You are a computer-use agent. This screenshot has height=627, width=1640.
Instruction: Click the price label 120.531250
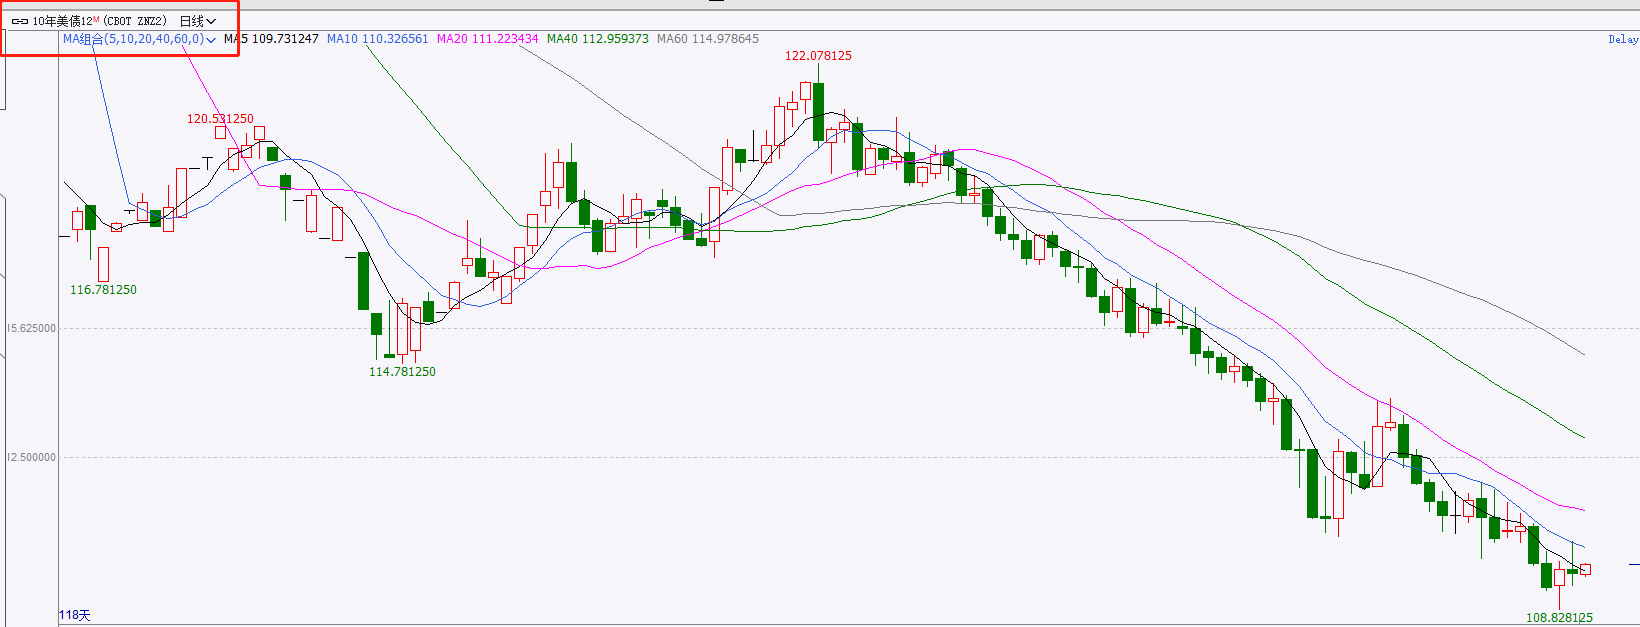[x=220, y=119]
